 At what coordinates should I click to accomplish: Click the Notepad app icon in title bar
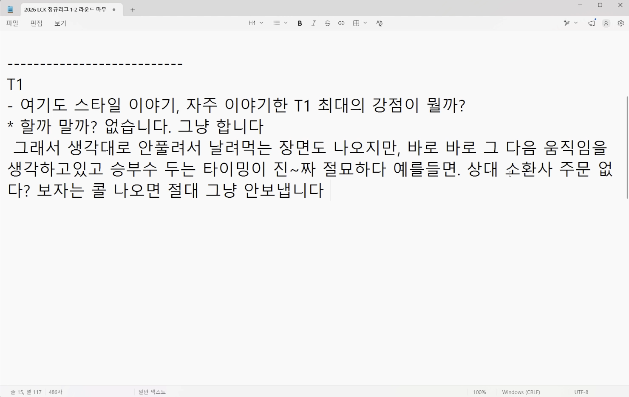pos(10,9)
